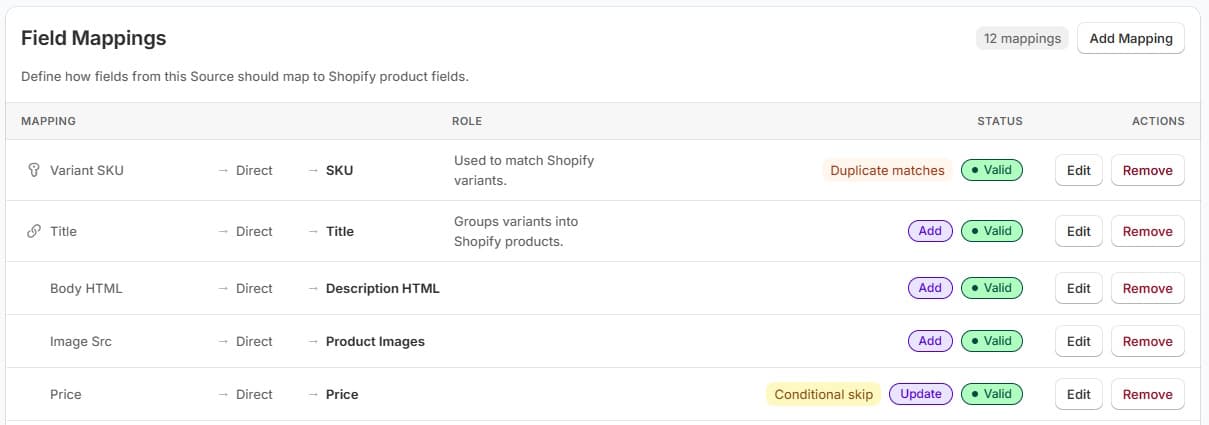
Task: Remove the Price mapping
Action: coord(1147,394)
